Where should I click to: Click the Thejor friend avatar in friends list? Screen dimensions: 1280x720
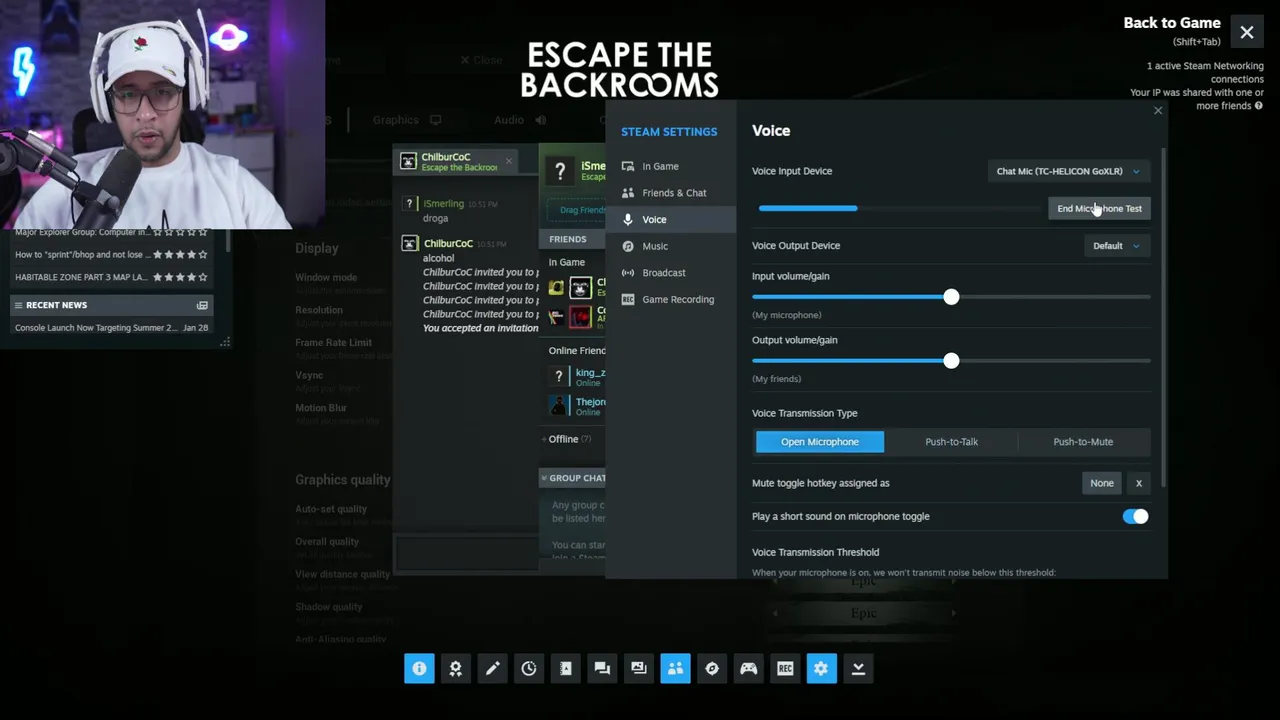558,405
